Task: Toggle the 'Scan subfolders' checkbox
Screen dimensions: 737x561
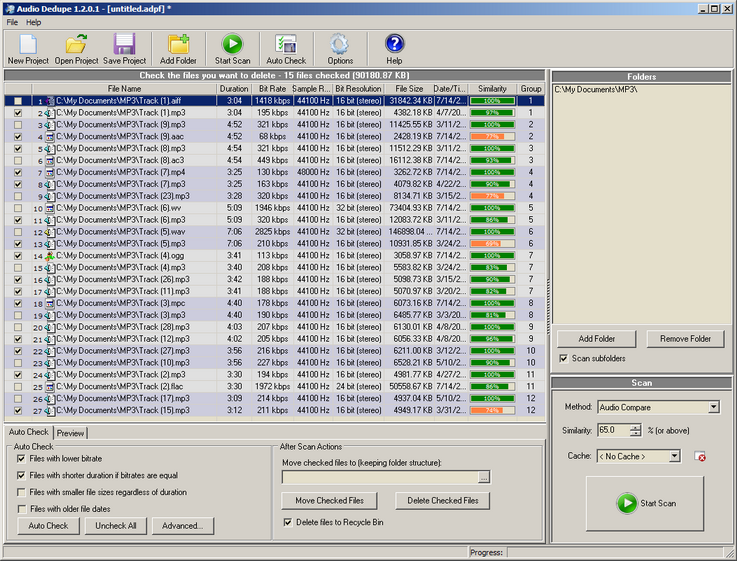Action: [x=563, y=358]
